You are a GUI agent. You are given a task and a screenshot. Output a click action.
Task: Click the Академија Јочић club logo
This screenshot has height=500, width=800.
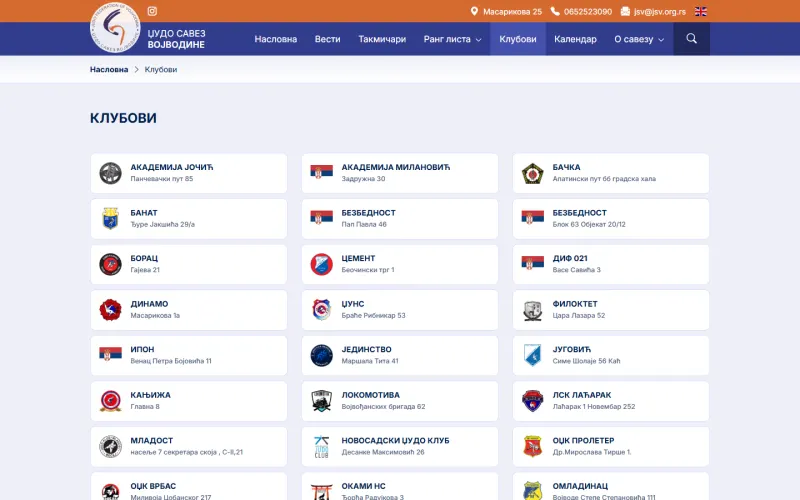pos(110,173)
